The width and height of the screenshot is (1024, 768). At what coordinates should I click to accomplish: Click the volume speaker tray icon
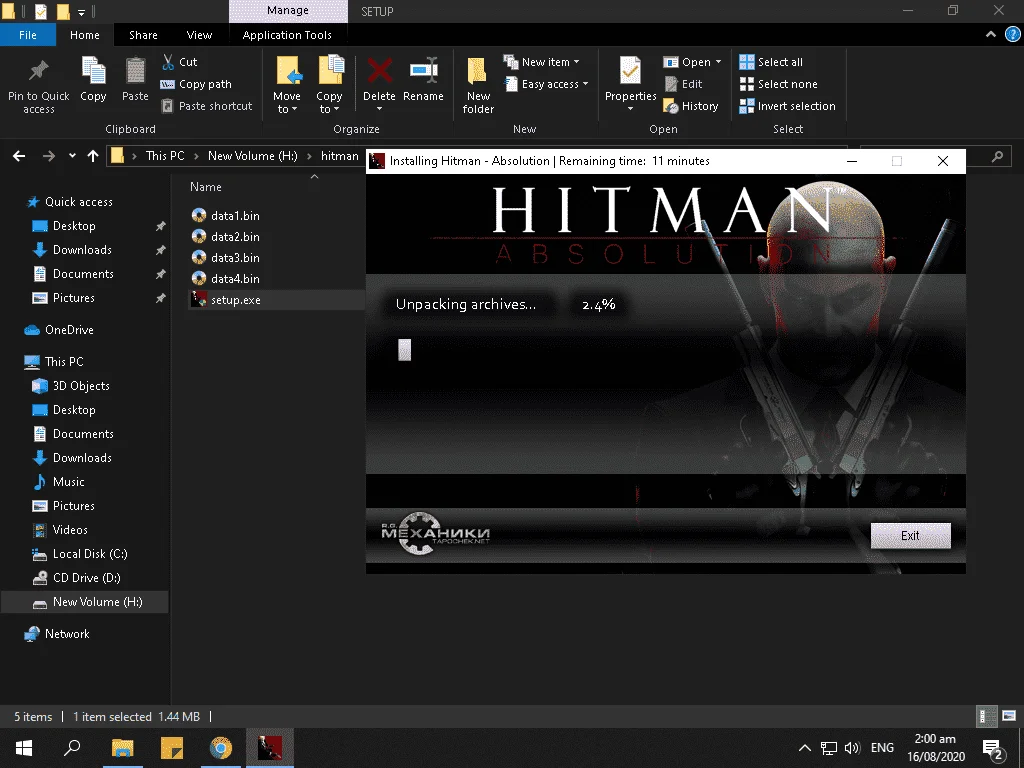point(852,748)
